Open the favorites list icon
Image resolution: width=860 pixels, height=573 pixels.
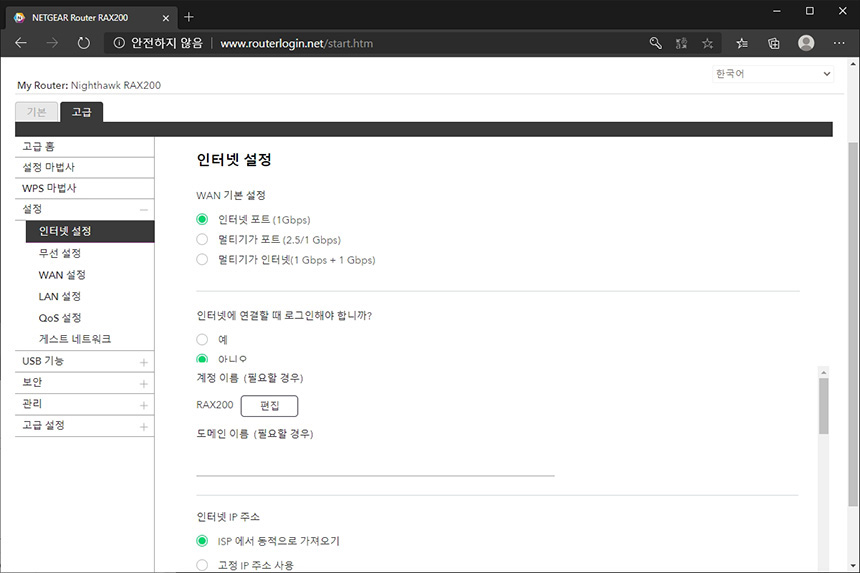pos(742,43)
